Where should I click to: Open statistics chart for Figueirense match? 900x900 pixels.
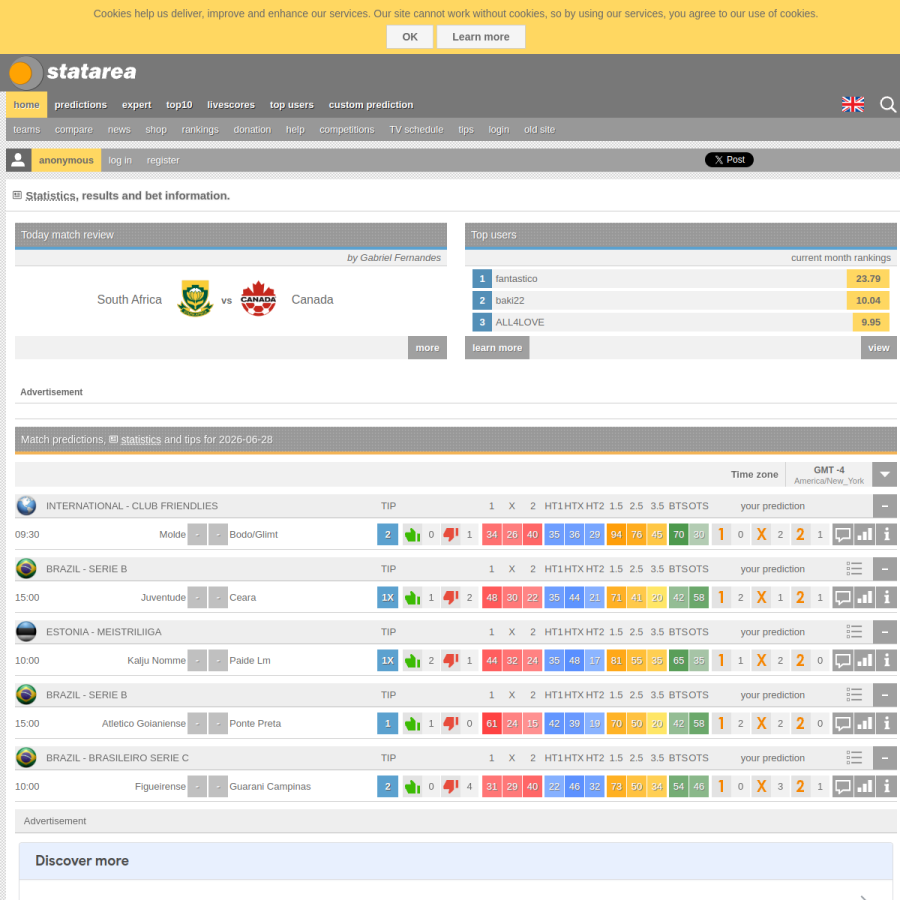[x=864, y=787]
